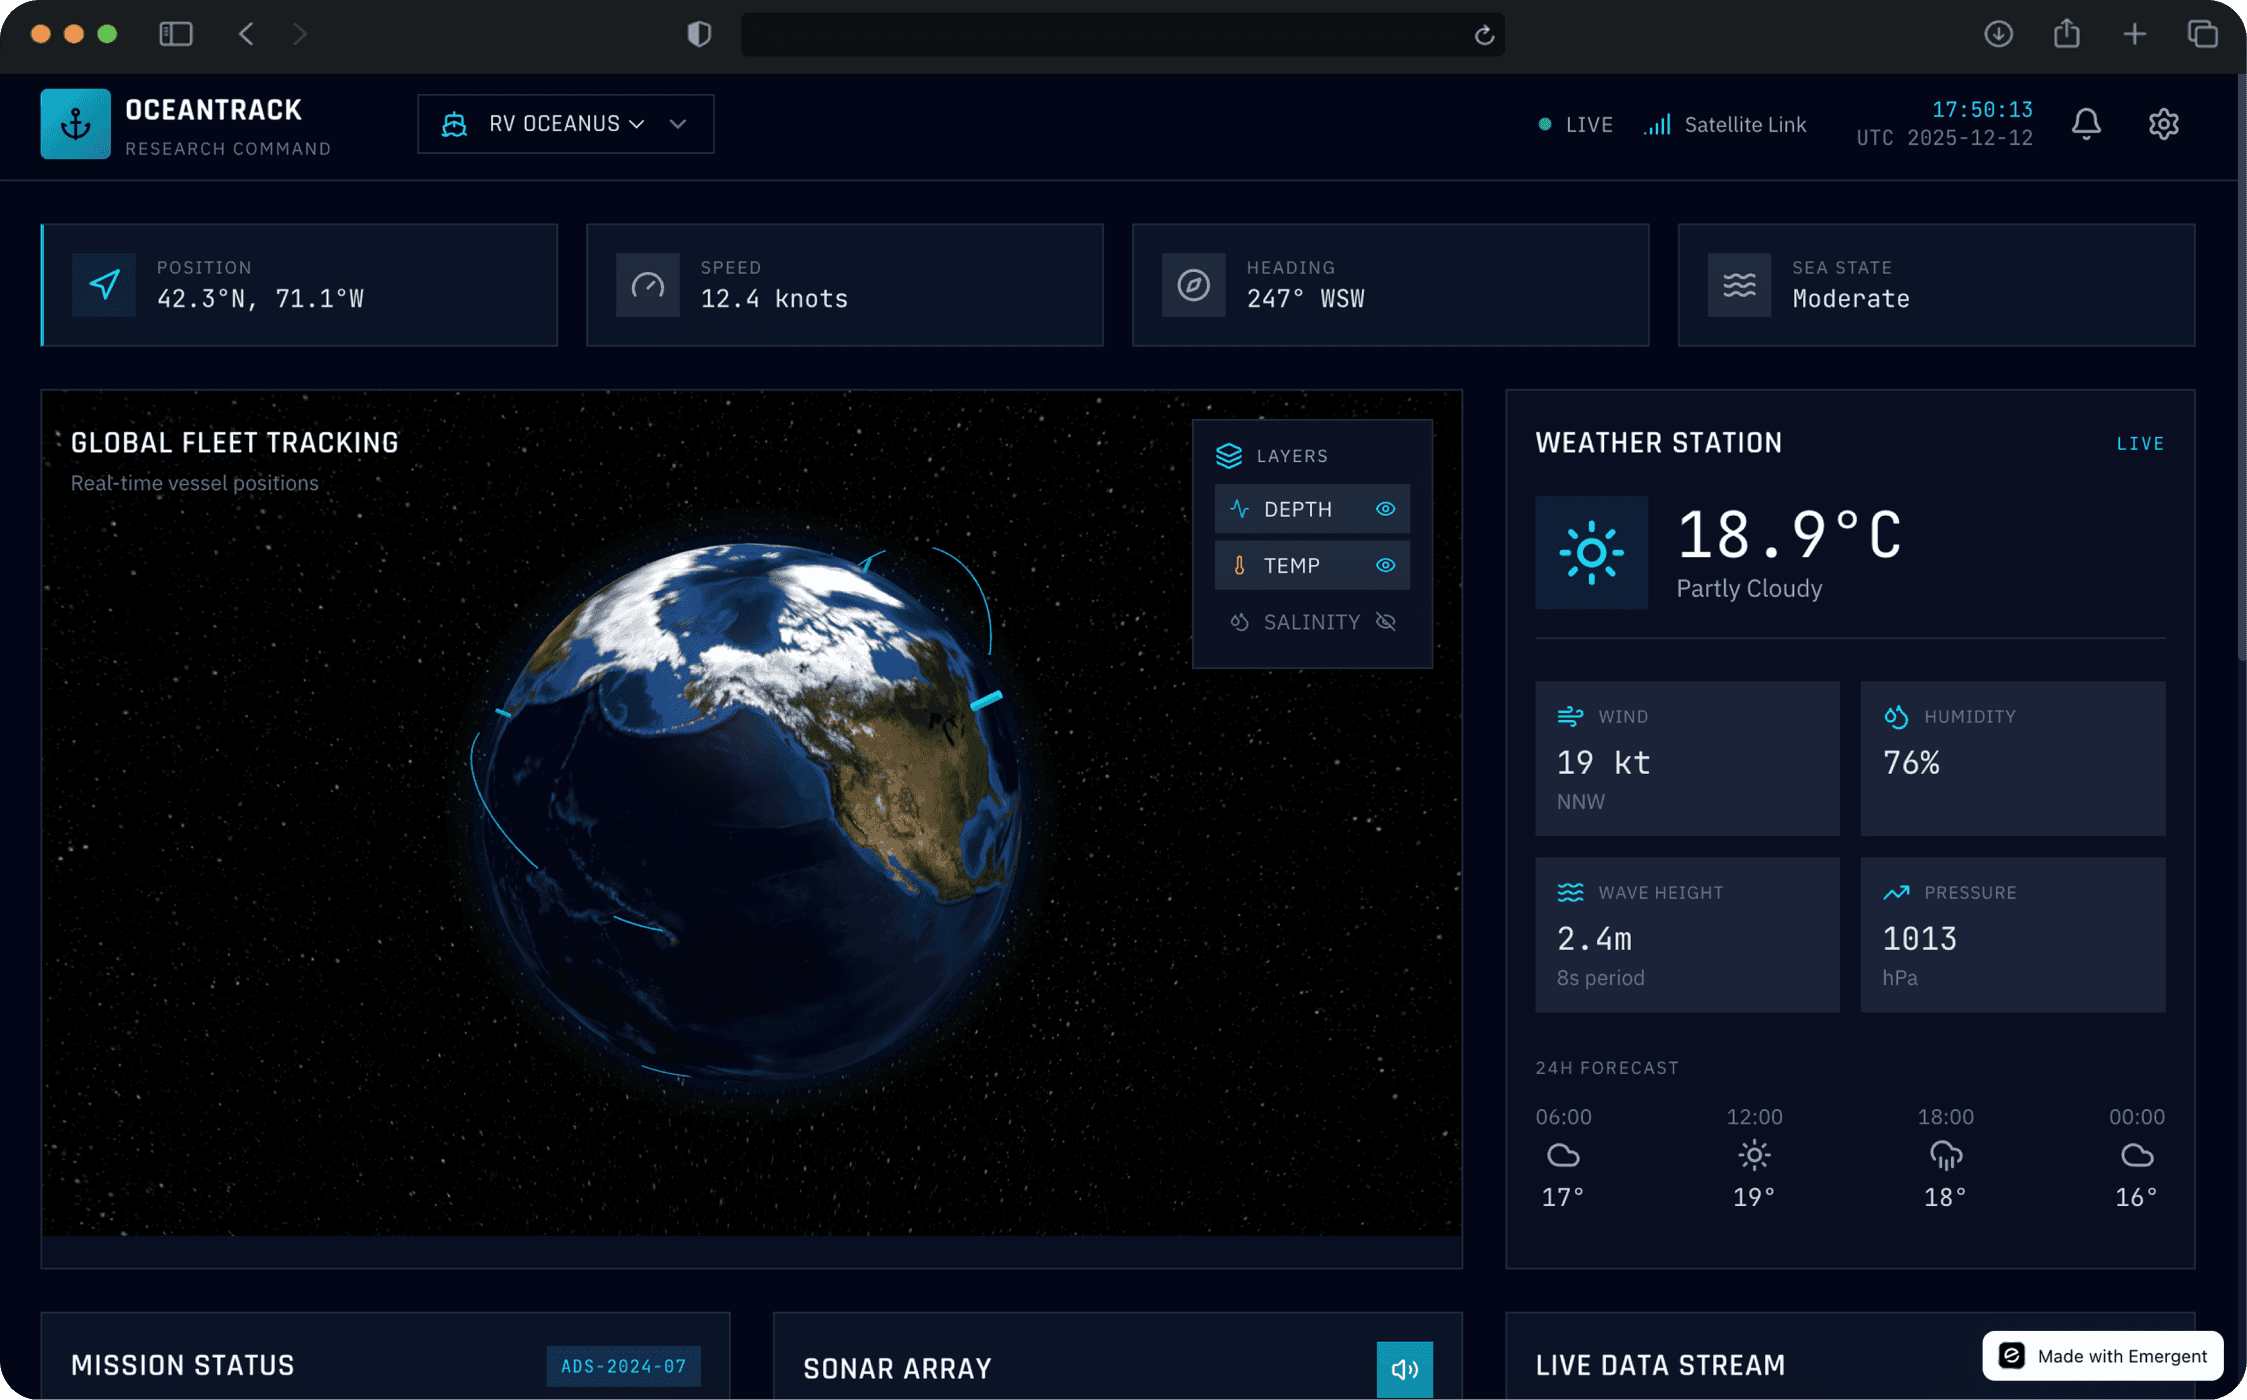The width and height of the screenshot is (2247, 1400).
Task: Click the ADS-2024-07 mission badge
Action: point(623,1366)
